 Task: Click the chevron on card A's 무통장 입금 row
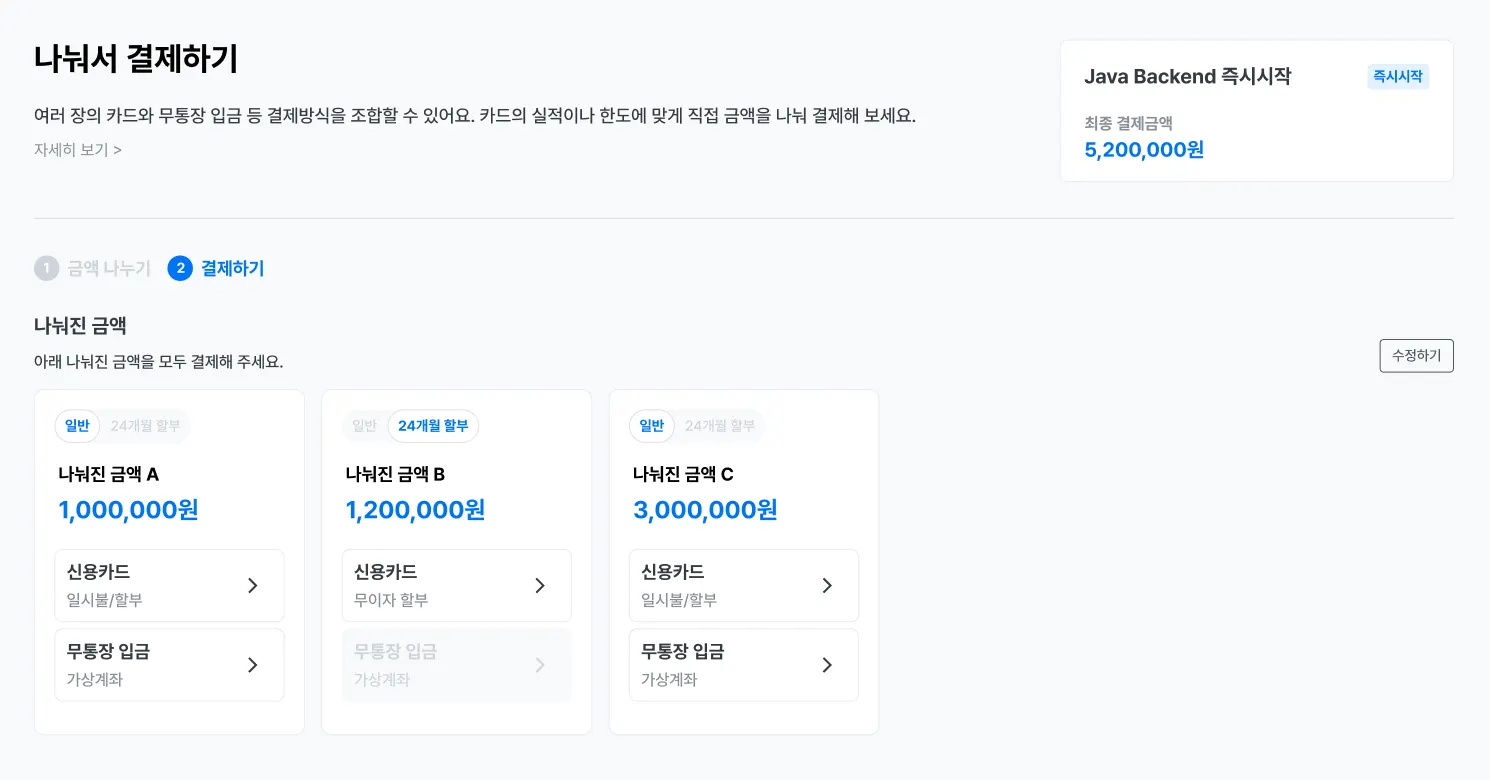click(253, 665)
